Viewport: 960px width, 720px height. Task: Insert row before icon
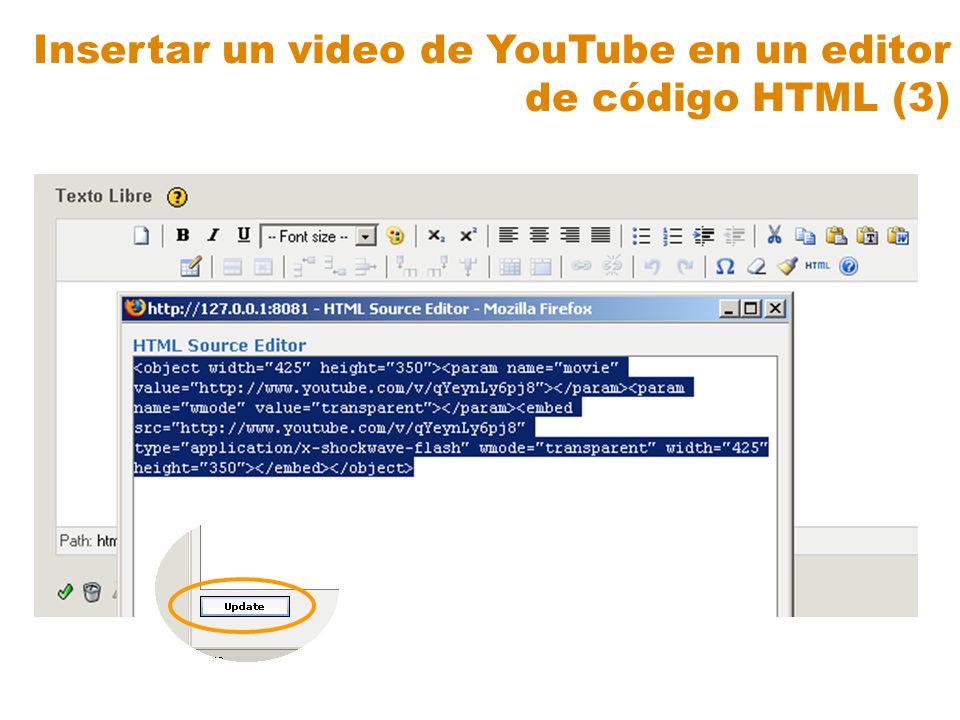point(304,267)
